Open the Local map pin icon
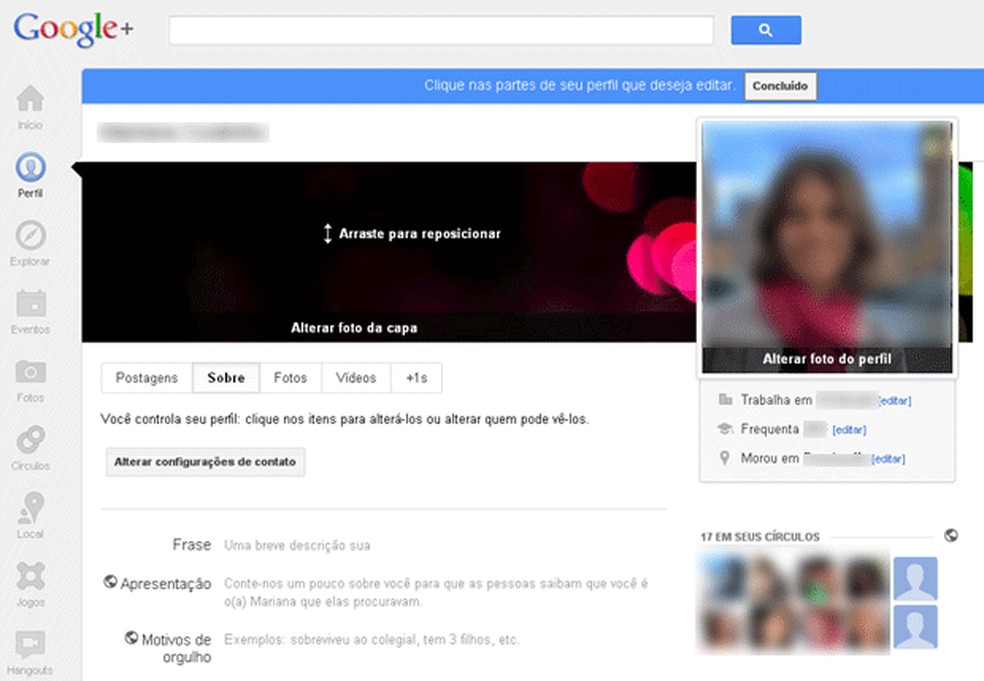Viewport: 984px width, 681px height. point(30,507)
